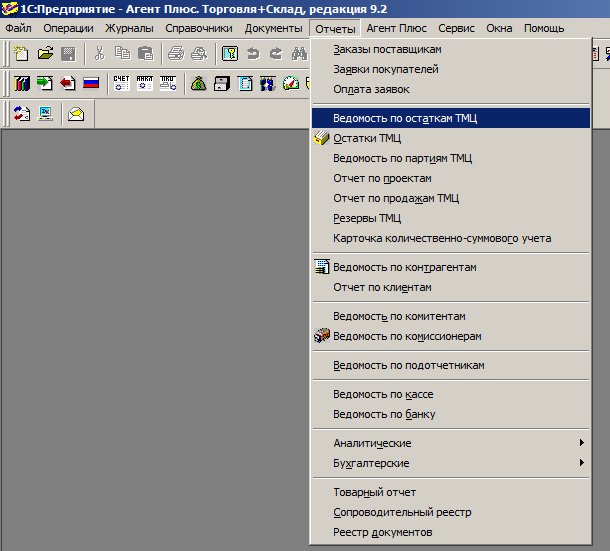Choose Остатки ТМЦ menu item
This screenshot has height=551, width=610.
point(451,138)
